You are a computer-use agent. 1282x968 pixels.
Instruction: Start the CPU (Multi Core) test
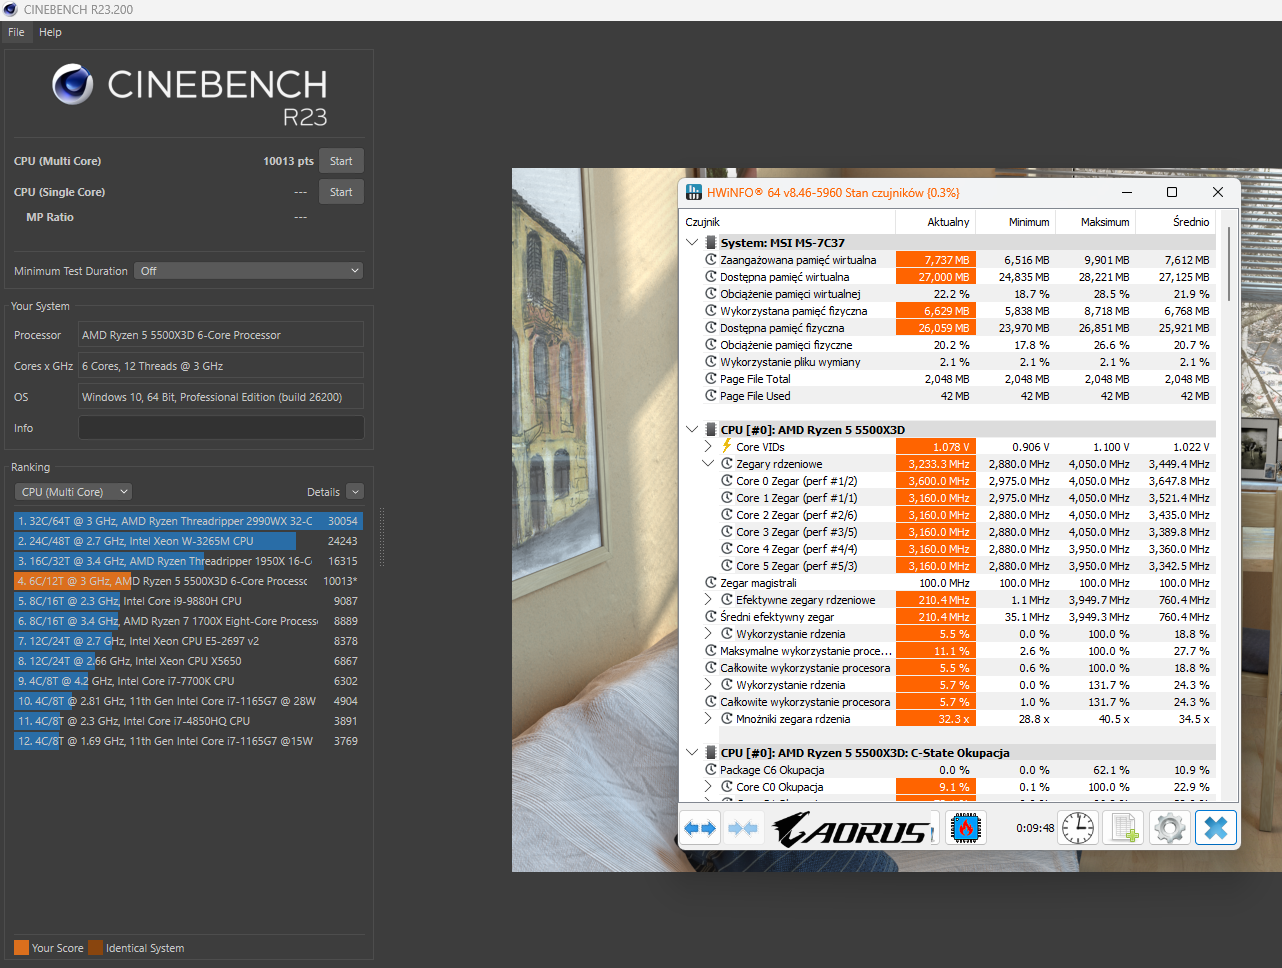point(341,161)
